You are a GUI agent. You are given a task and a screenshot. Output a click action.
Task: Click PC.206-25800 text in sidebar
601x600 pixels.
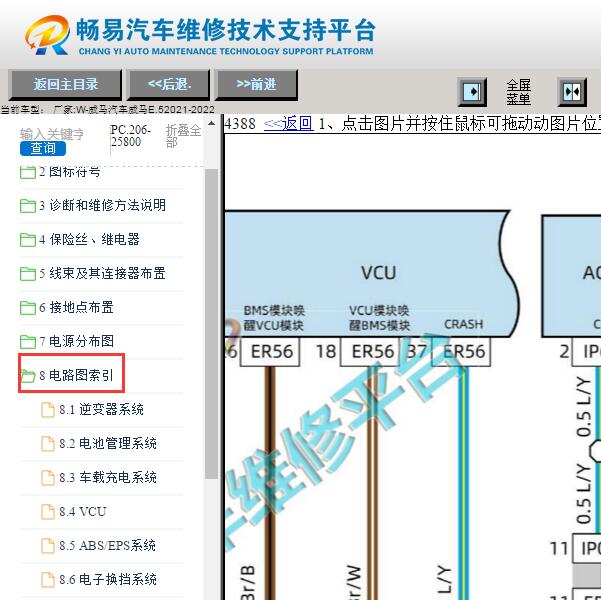click(x=130, y=136)
